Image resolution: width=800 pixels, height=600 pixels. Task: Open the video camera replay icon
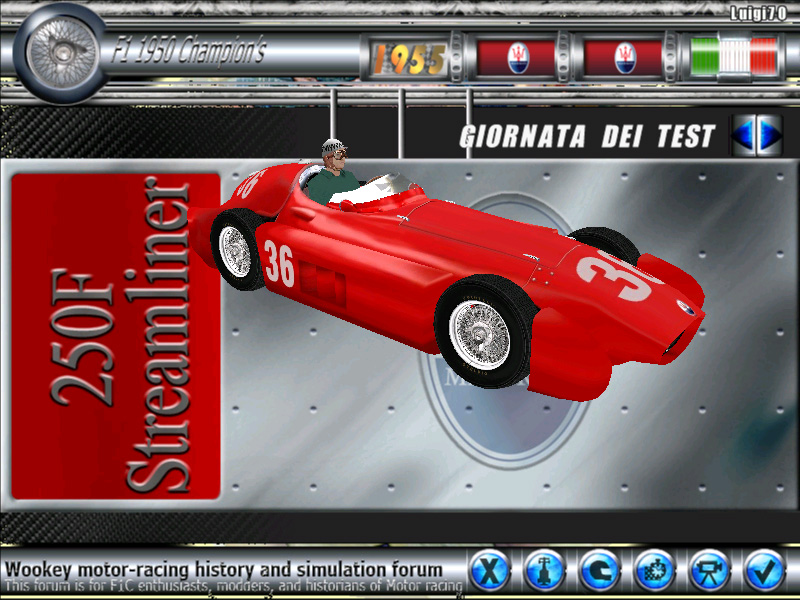(710, 569)
